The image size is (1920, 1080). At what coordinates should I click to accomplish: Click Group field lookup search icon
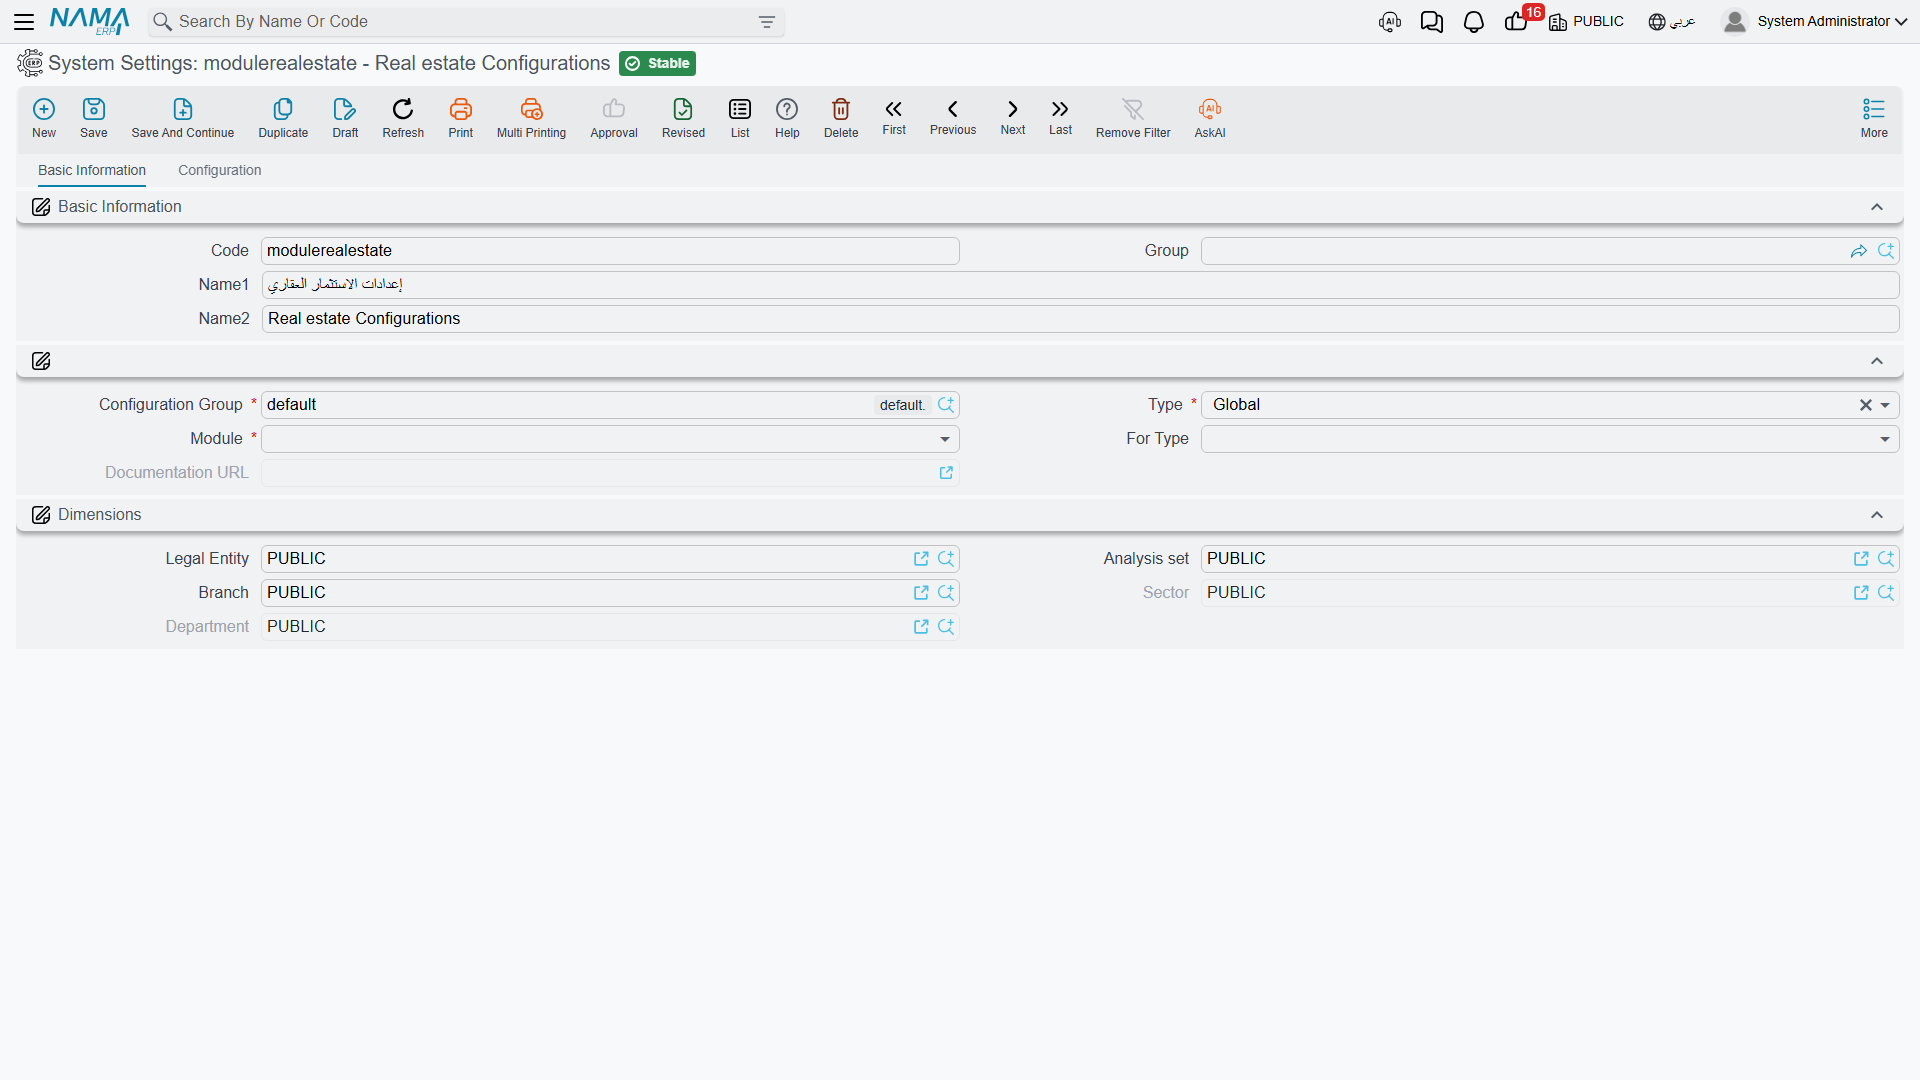pyautogui.click(x=1886, y=251)
